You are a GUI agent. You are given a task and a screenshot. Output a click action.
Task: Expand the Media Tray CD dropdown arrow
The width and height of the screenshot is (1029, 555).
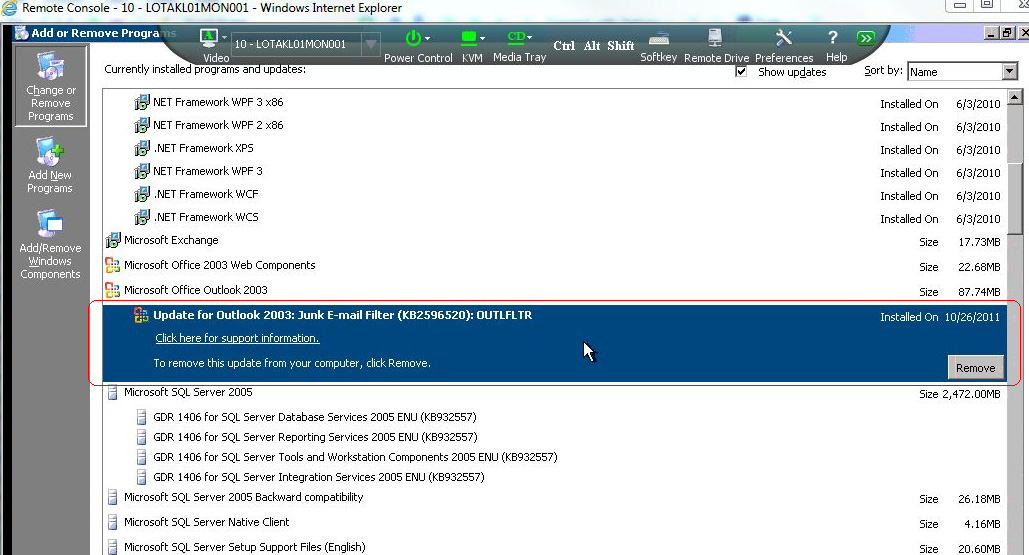pos(530,37)
